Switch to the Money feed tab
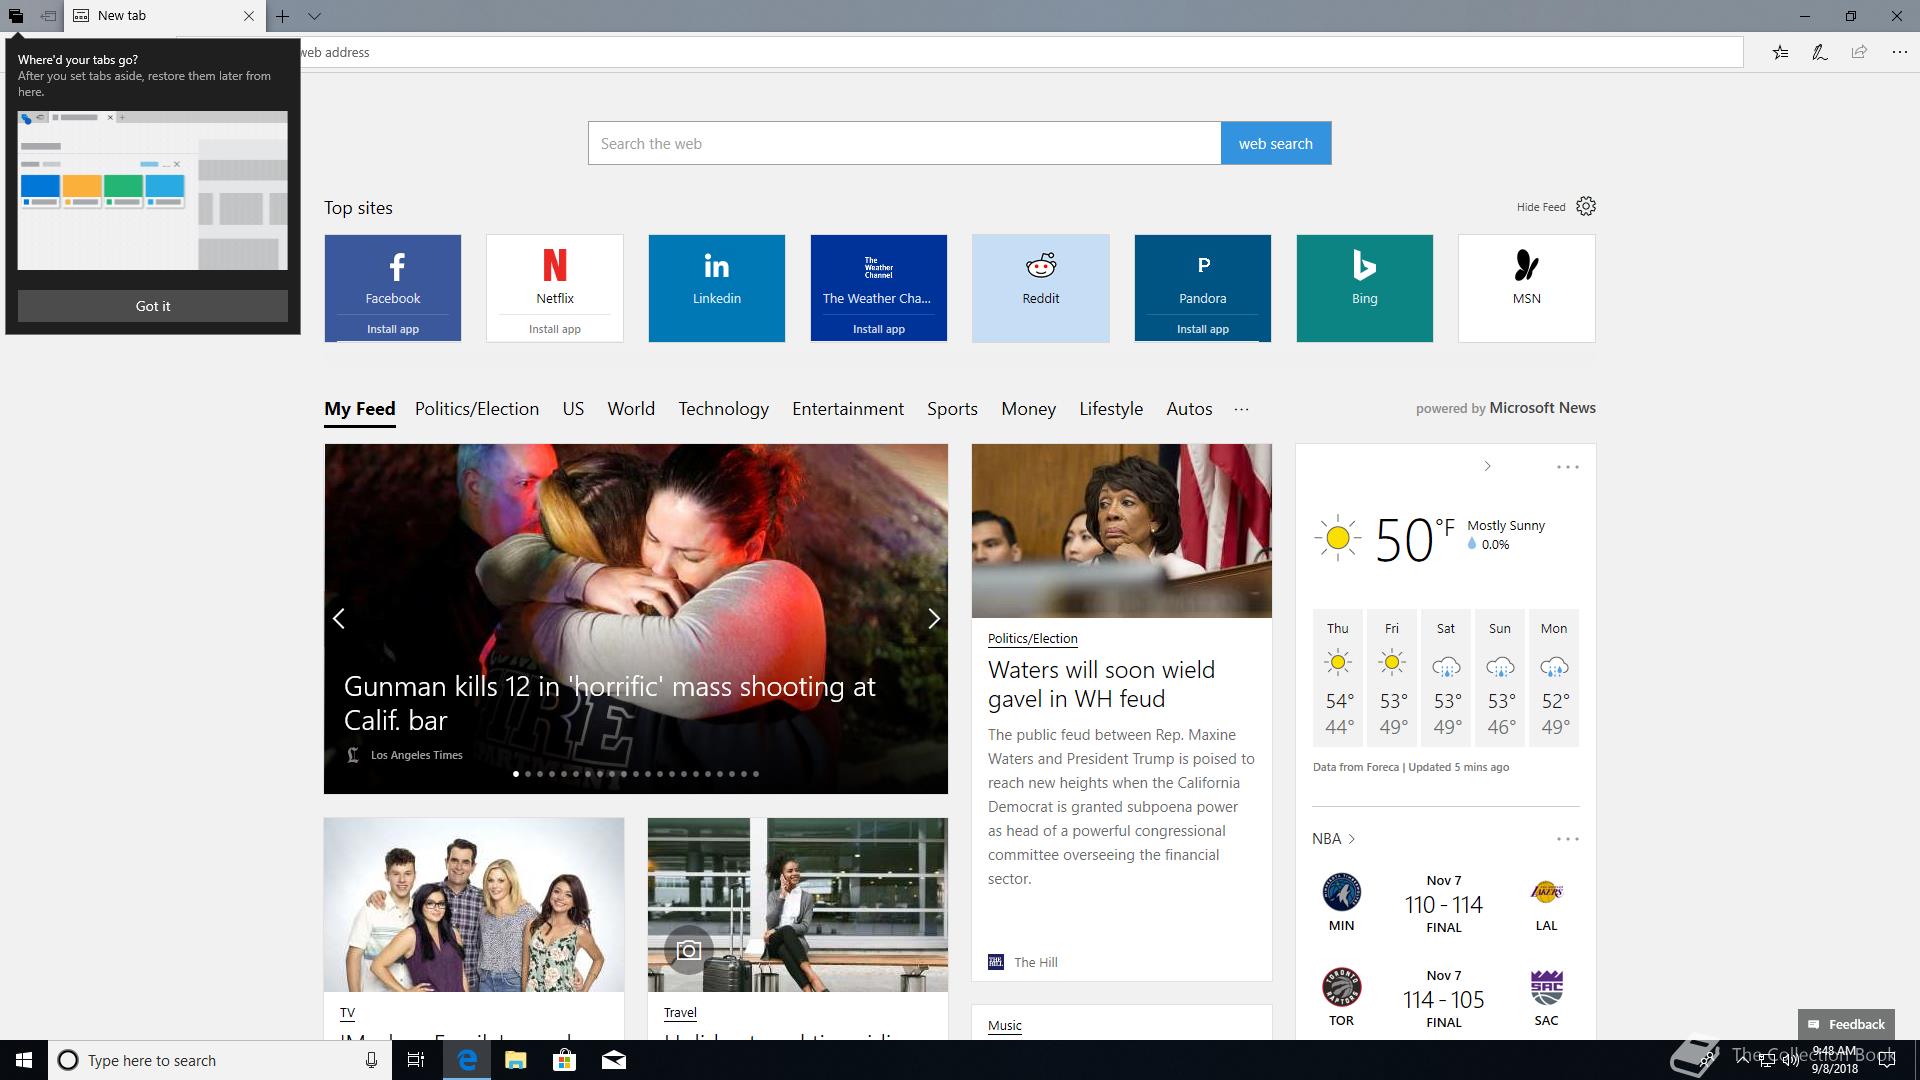 click(x=1029, y=409)
